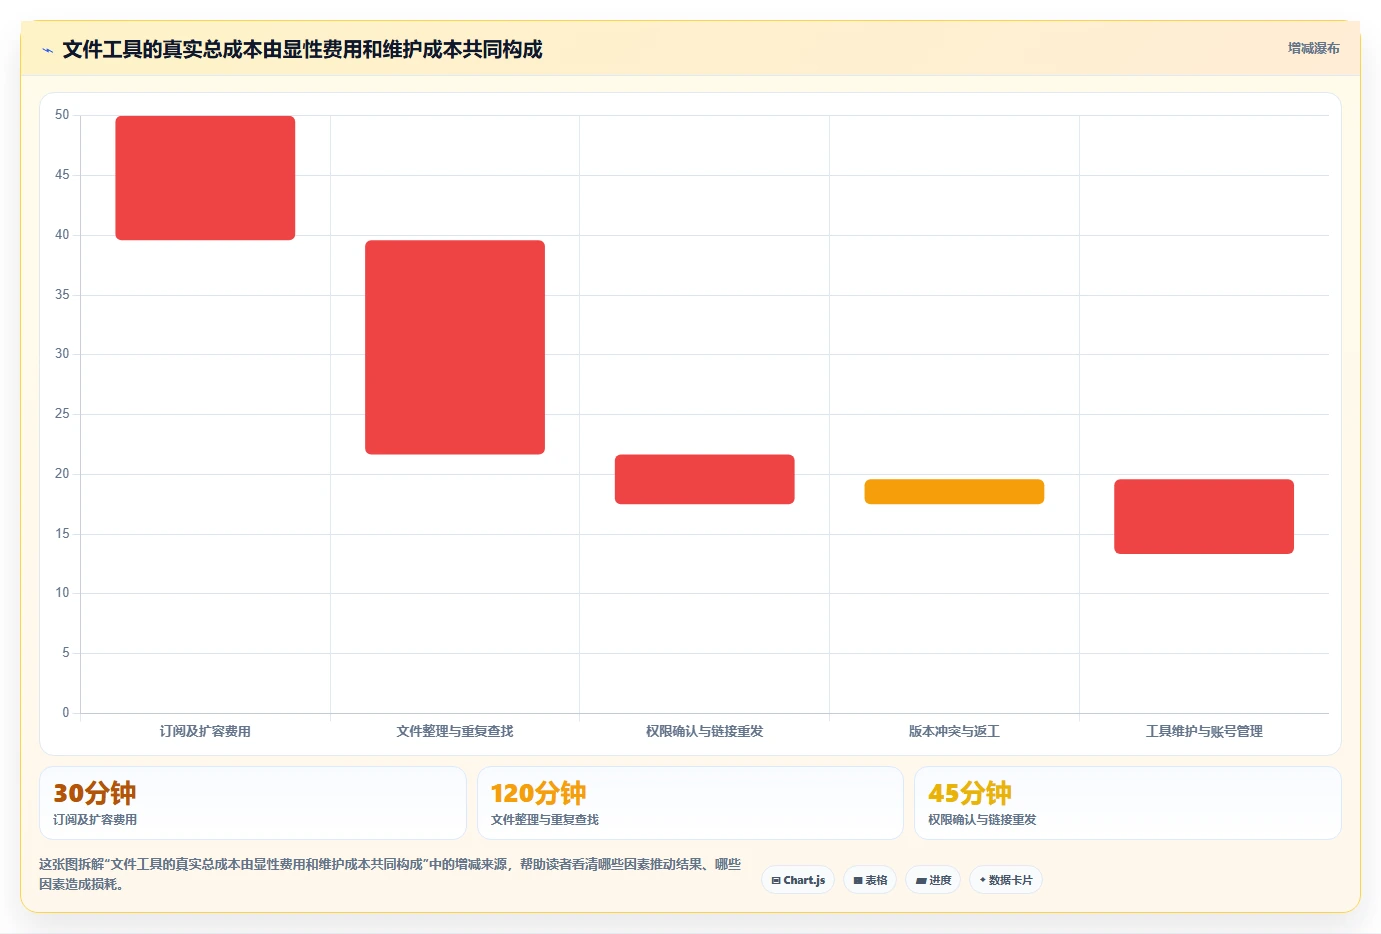Click the 数据卡片 tag chip
This screenshot has height=934, width=1381.
[1006, 880]
